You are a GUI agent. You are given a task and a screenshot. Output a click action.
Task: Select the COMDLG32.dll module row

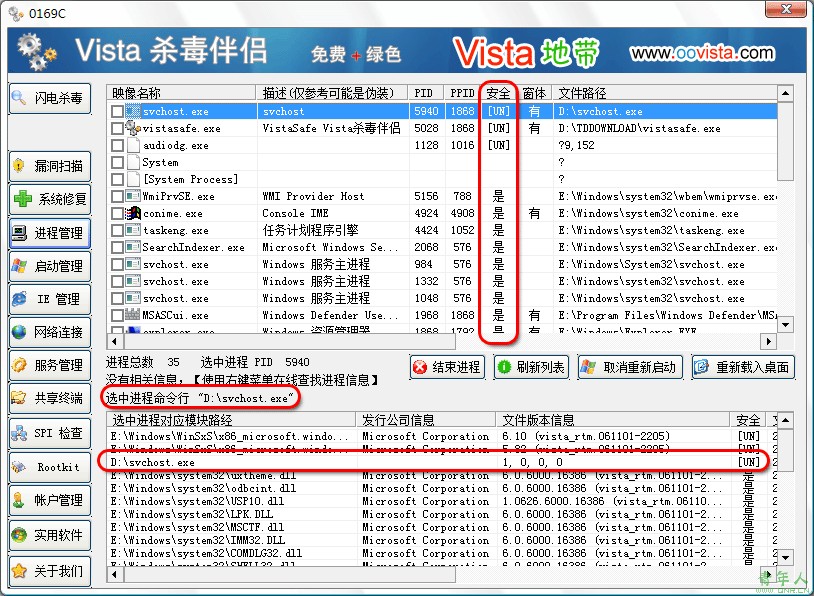click(x=442, y=553)
